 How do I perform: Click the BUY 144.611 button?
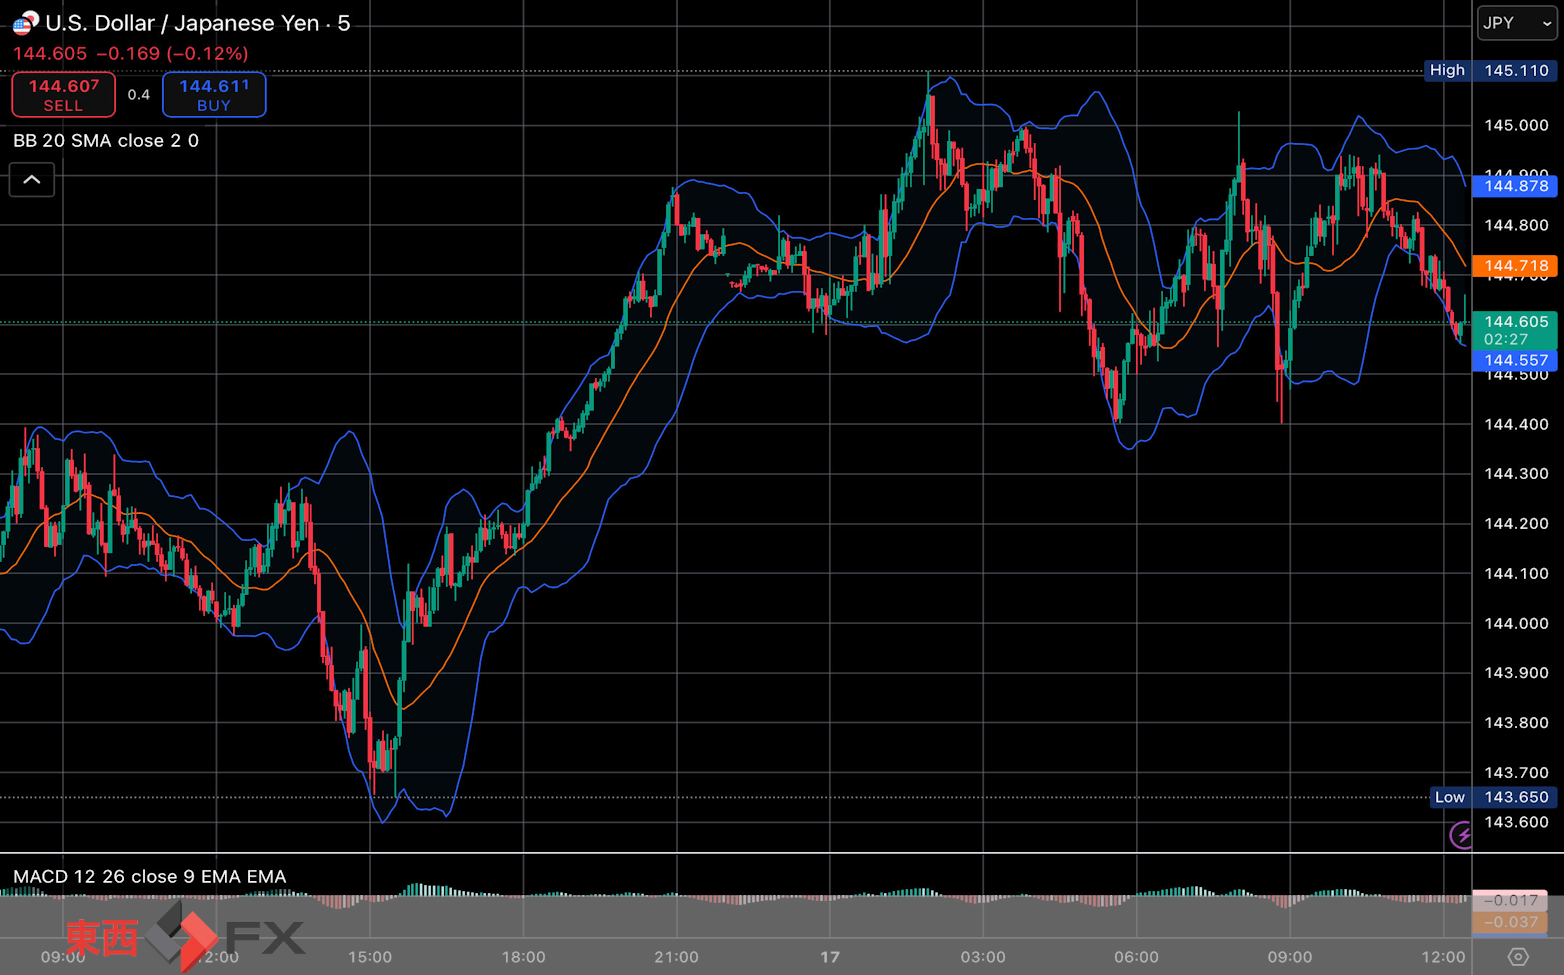coord(214,95)
